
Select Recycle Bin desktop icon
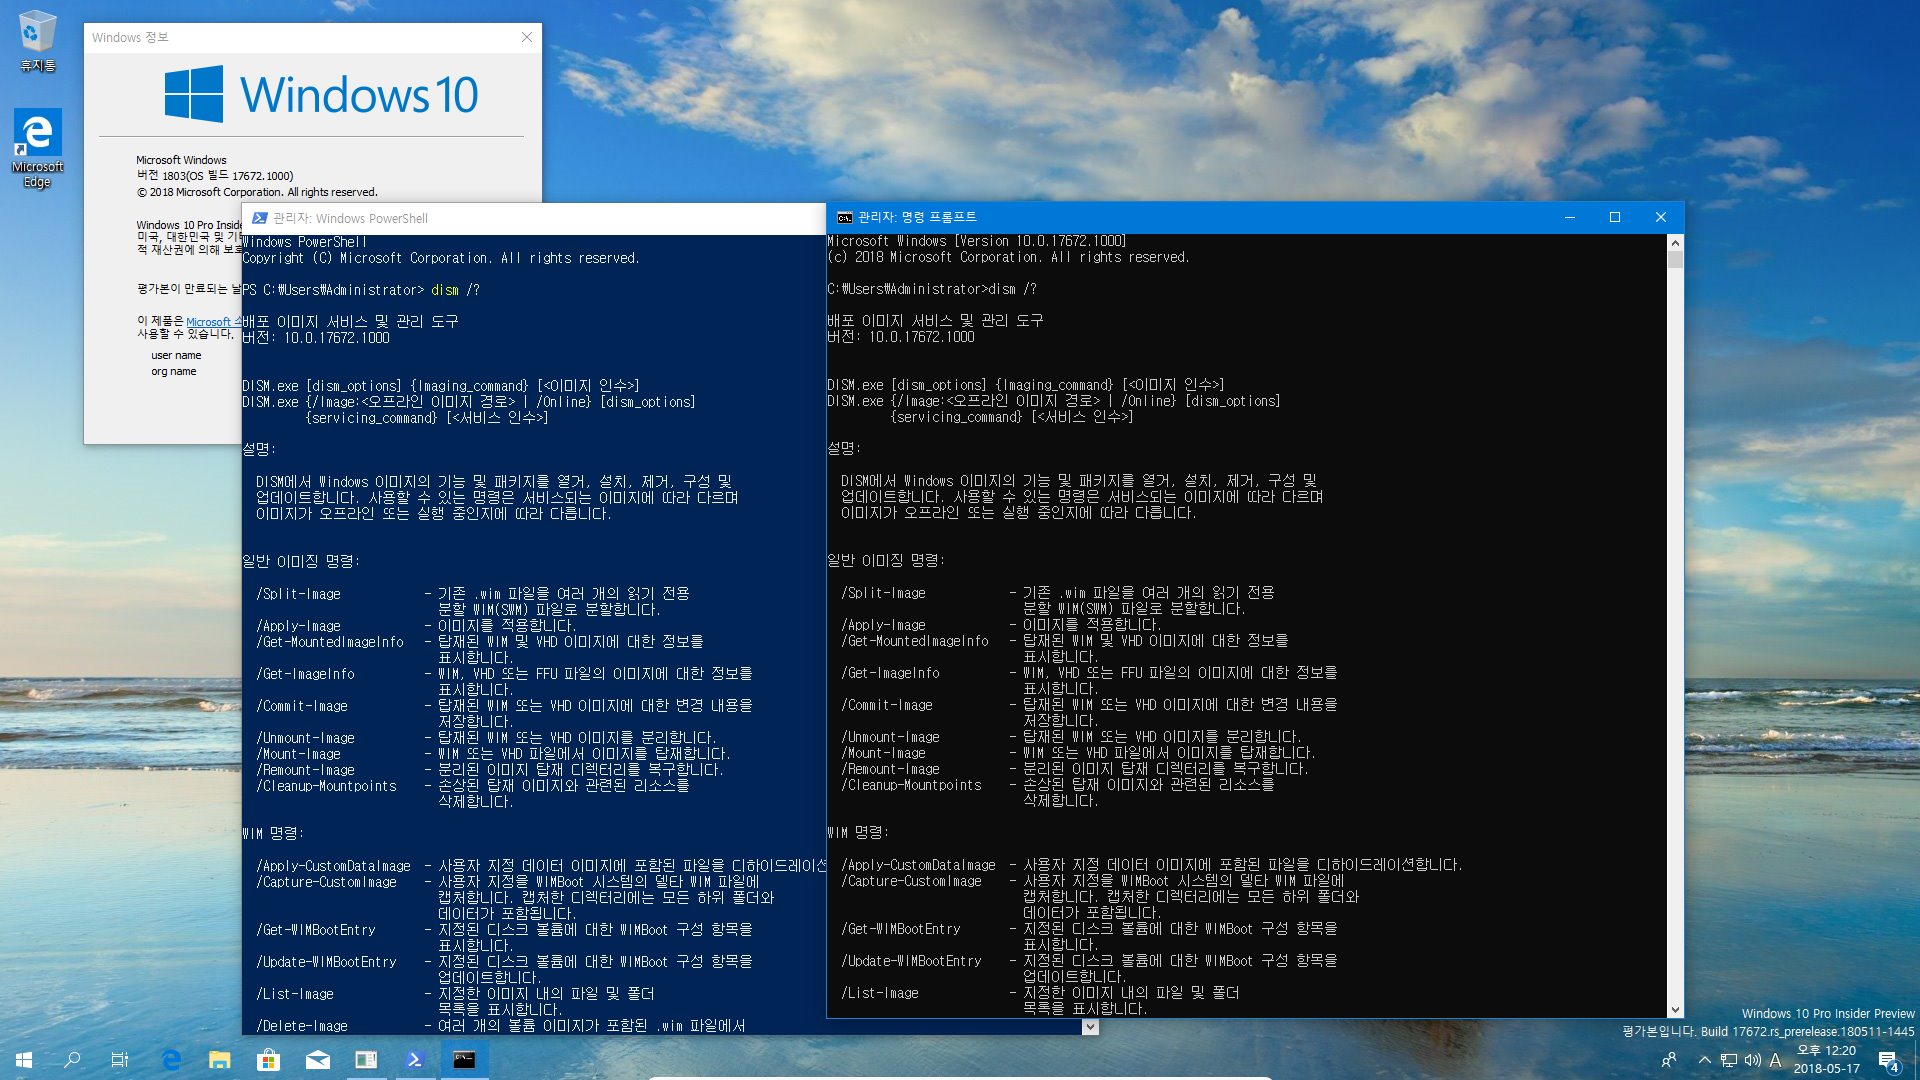(37, 41)
